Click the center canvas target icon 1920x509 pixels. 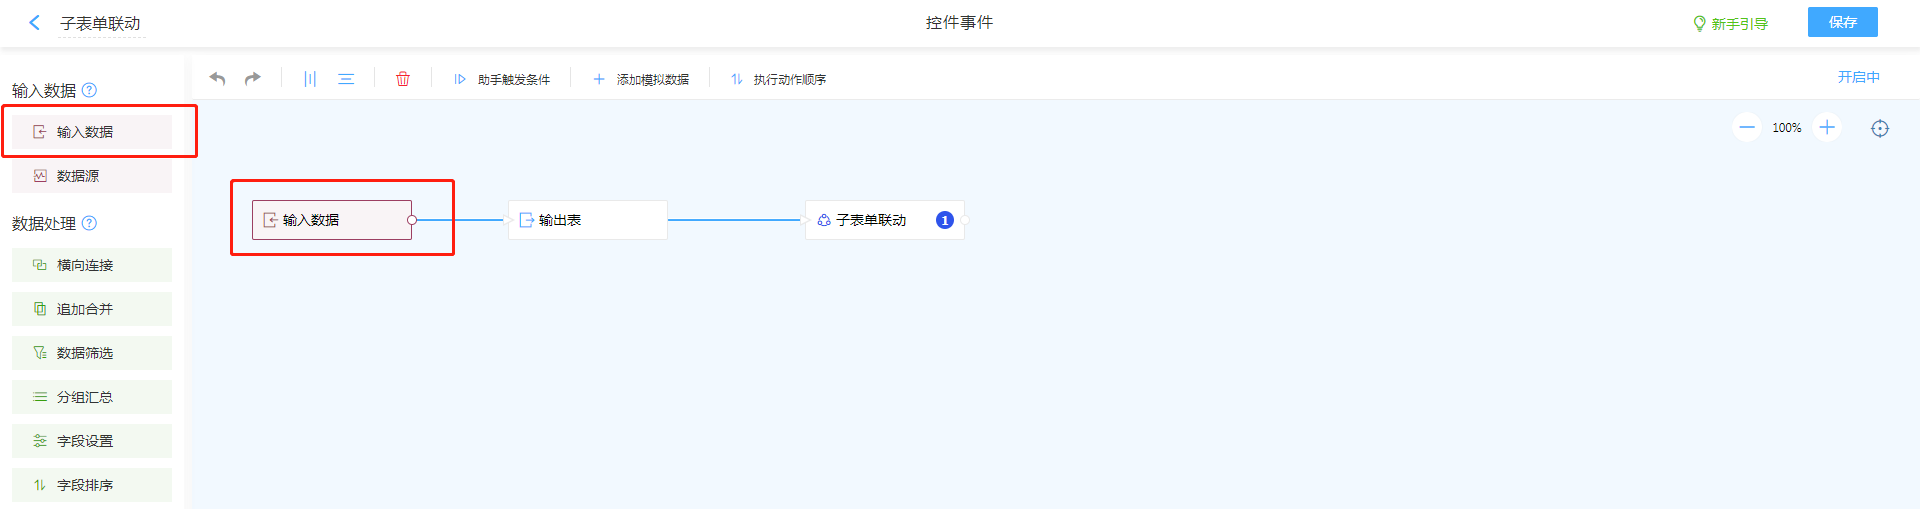click(x=1880, y=128)
